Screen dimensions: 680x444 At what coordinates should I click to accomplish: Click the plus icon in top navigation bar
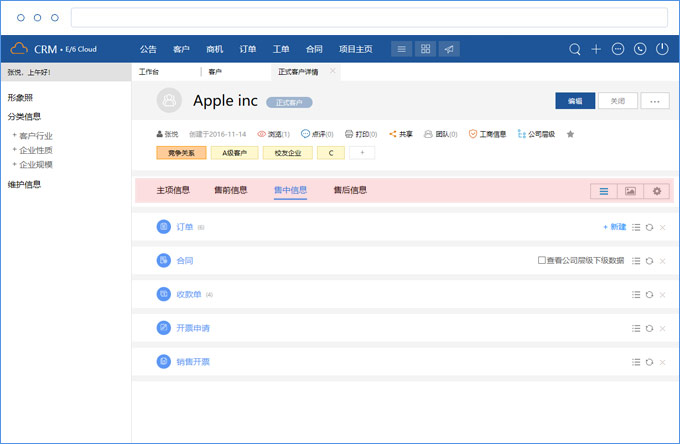(596, 49)
